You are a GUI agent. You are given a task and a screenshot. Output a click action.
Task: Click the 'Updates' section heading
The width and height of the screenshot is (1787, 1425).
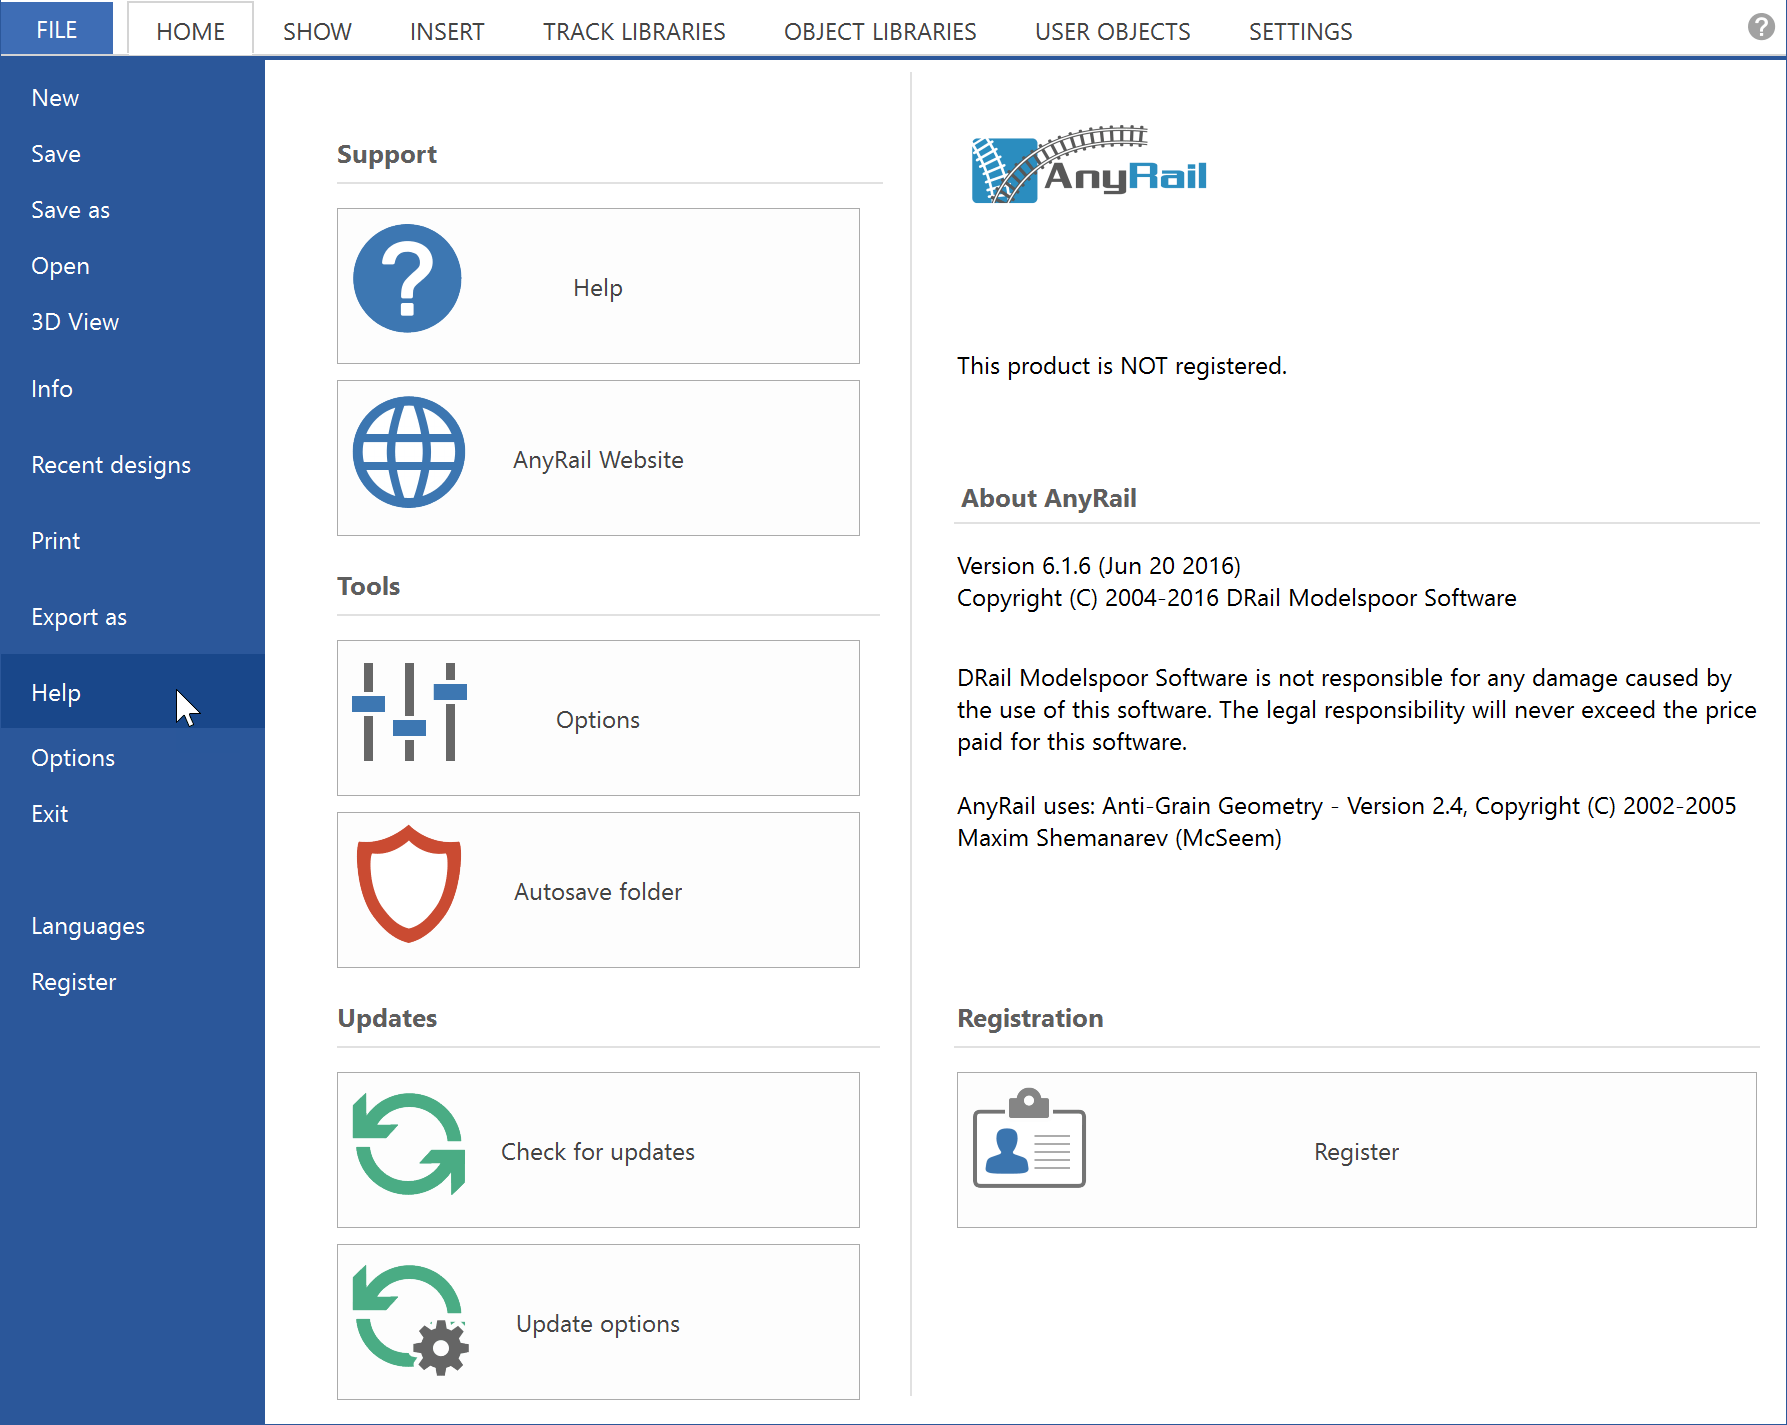pyautogui.click(x=387, y=1018)
